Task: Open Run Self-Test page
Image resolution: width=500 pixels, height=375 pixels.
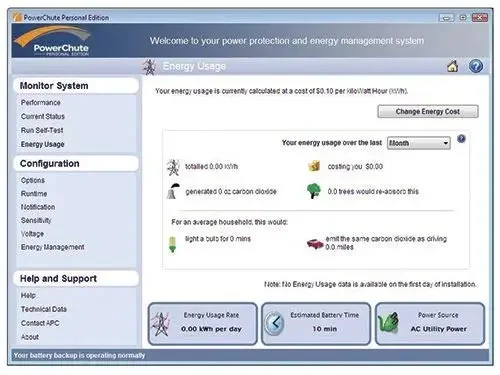Action: point(42,130)
